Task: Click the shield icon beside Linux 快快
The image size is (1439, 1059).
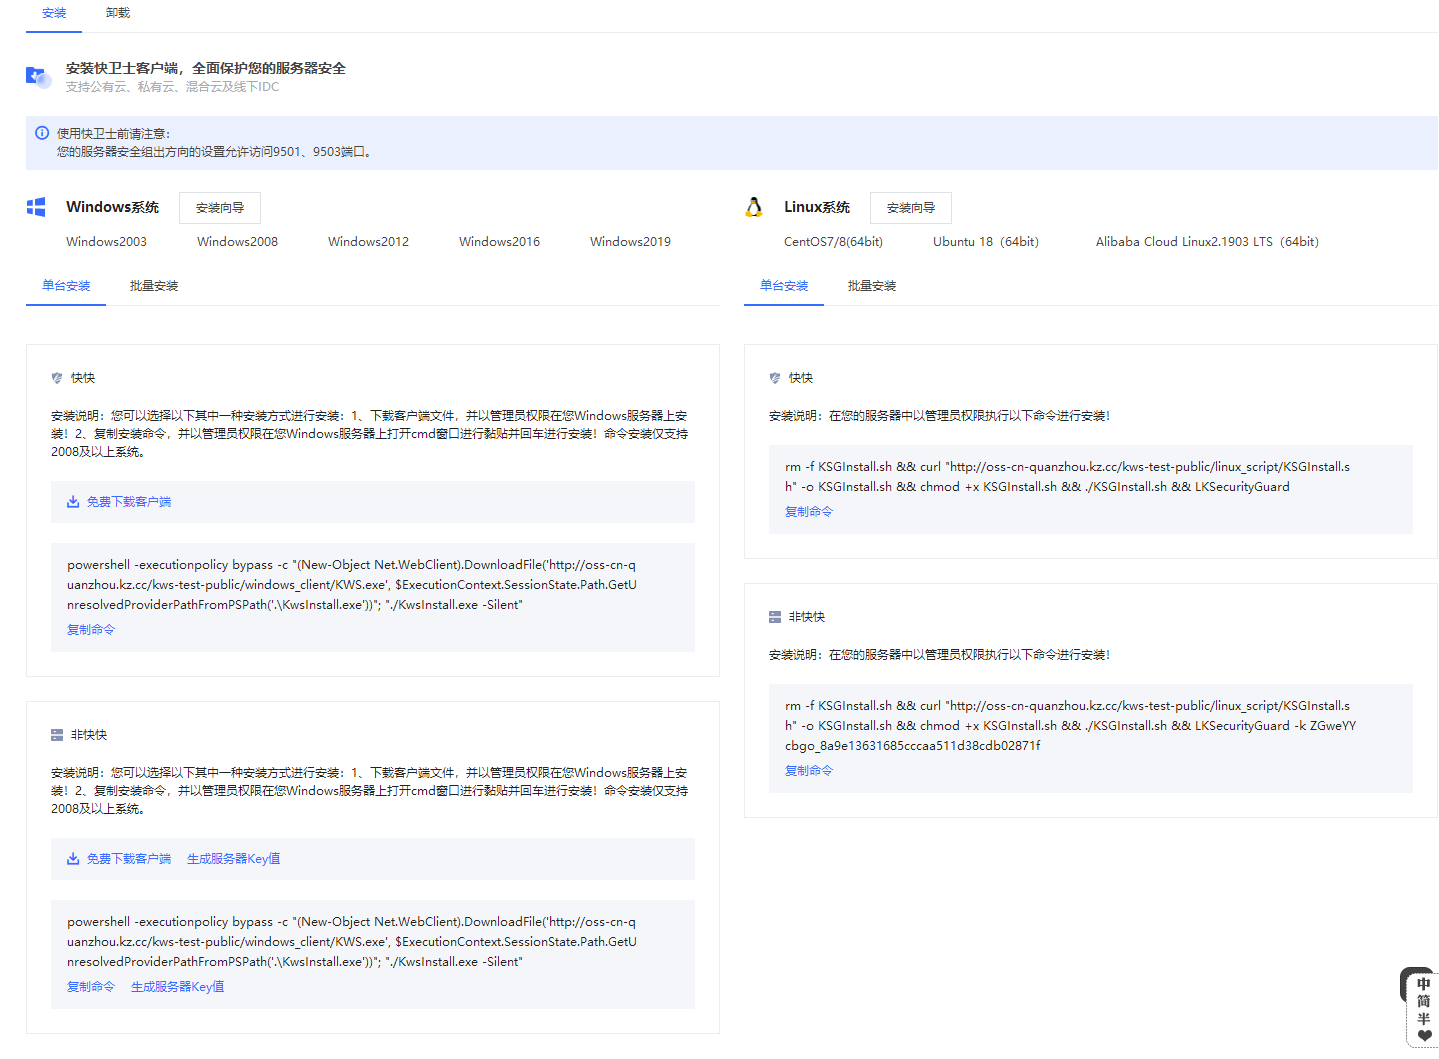Action: (775, 378)
